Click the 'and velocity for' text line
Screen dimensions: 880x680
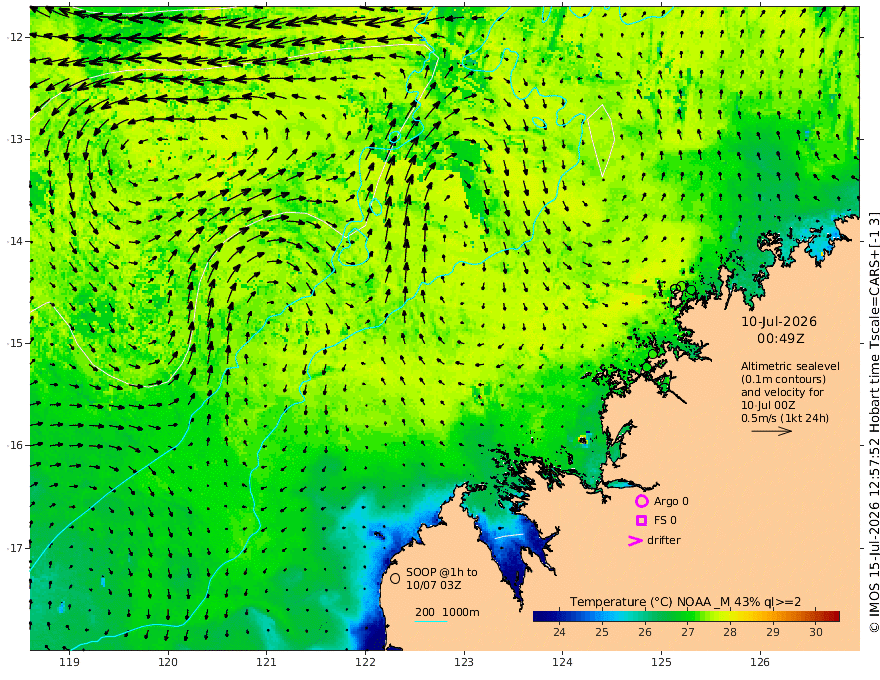click(x=782, y=392)
